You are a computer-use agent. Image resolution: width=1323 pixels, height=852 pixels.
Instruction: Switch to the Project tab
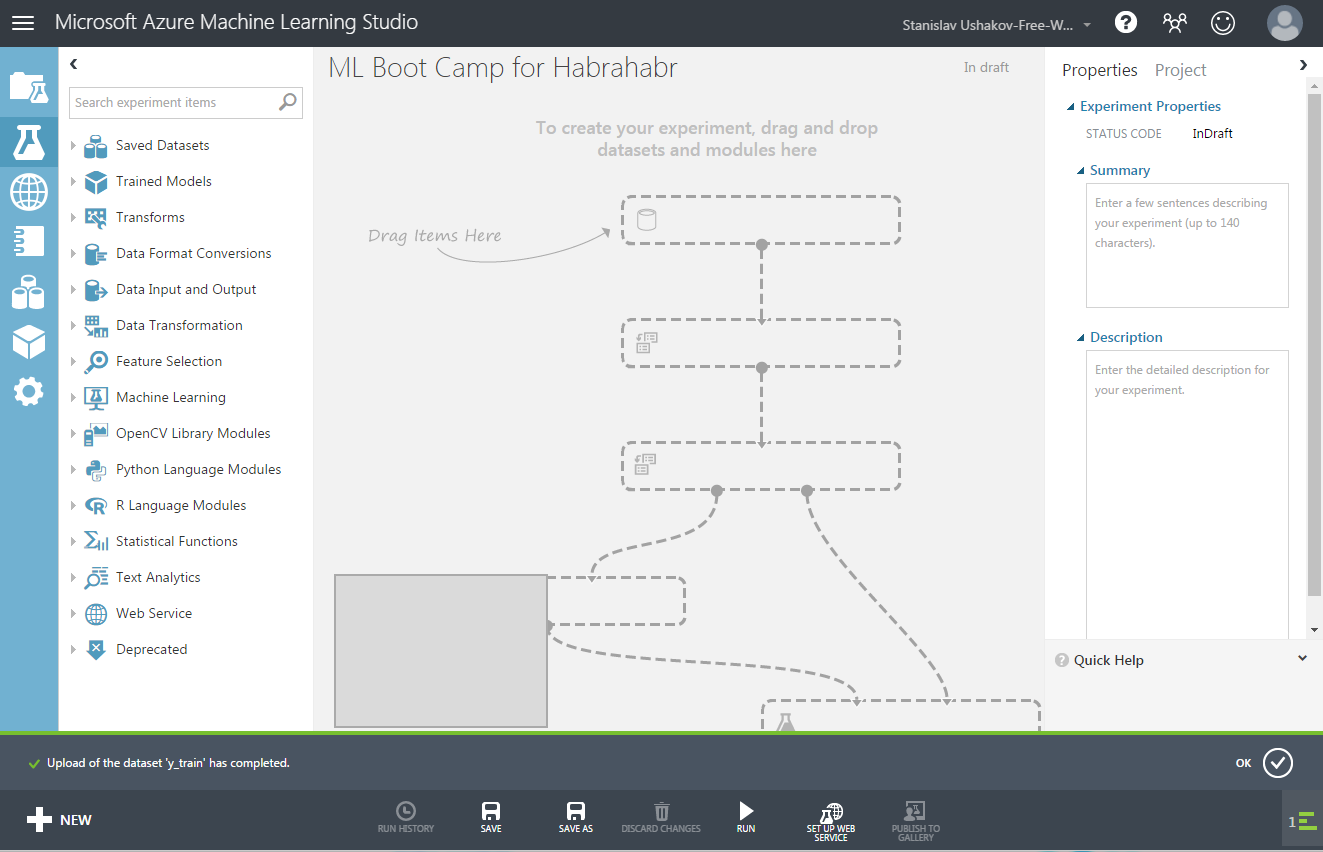tap(1180, 70)
